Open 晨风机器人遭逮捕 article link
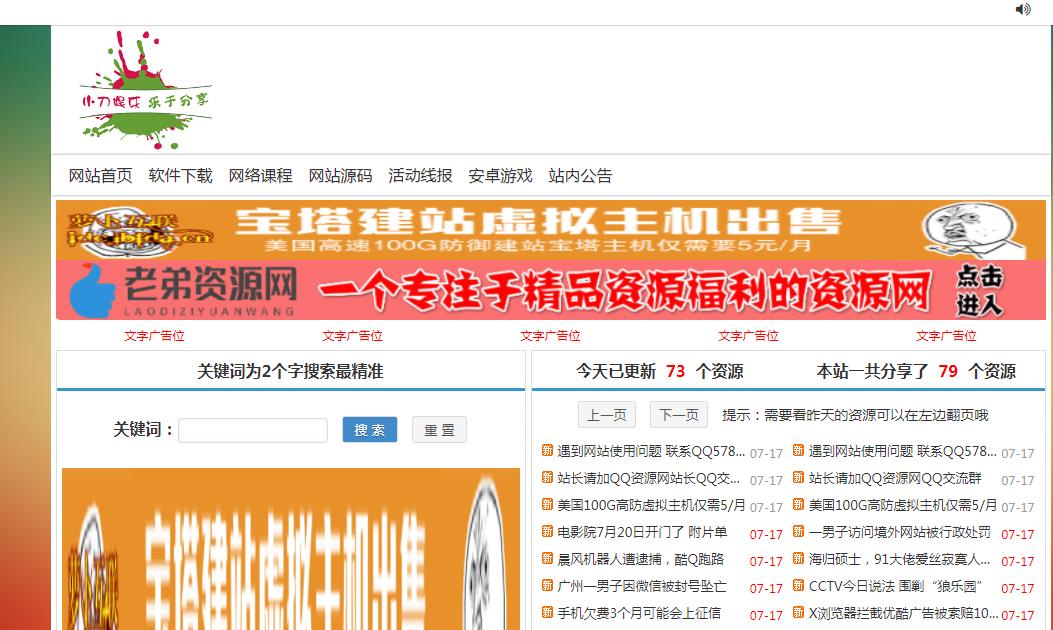This screenshot has width=1053, height=630. pos(640,559)
